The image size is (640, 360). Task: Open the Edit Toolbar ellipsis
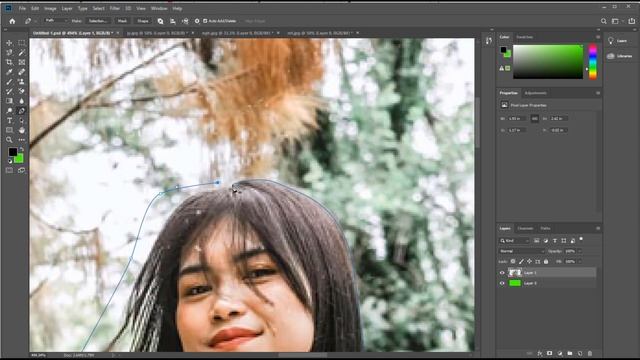point(22,140)
